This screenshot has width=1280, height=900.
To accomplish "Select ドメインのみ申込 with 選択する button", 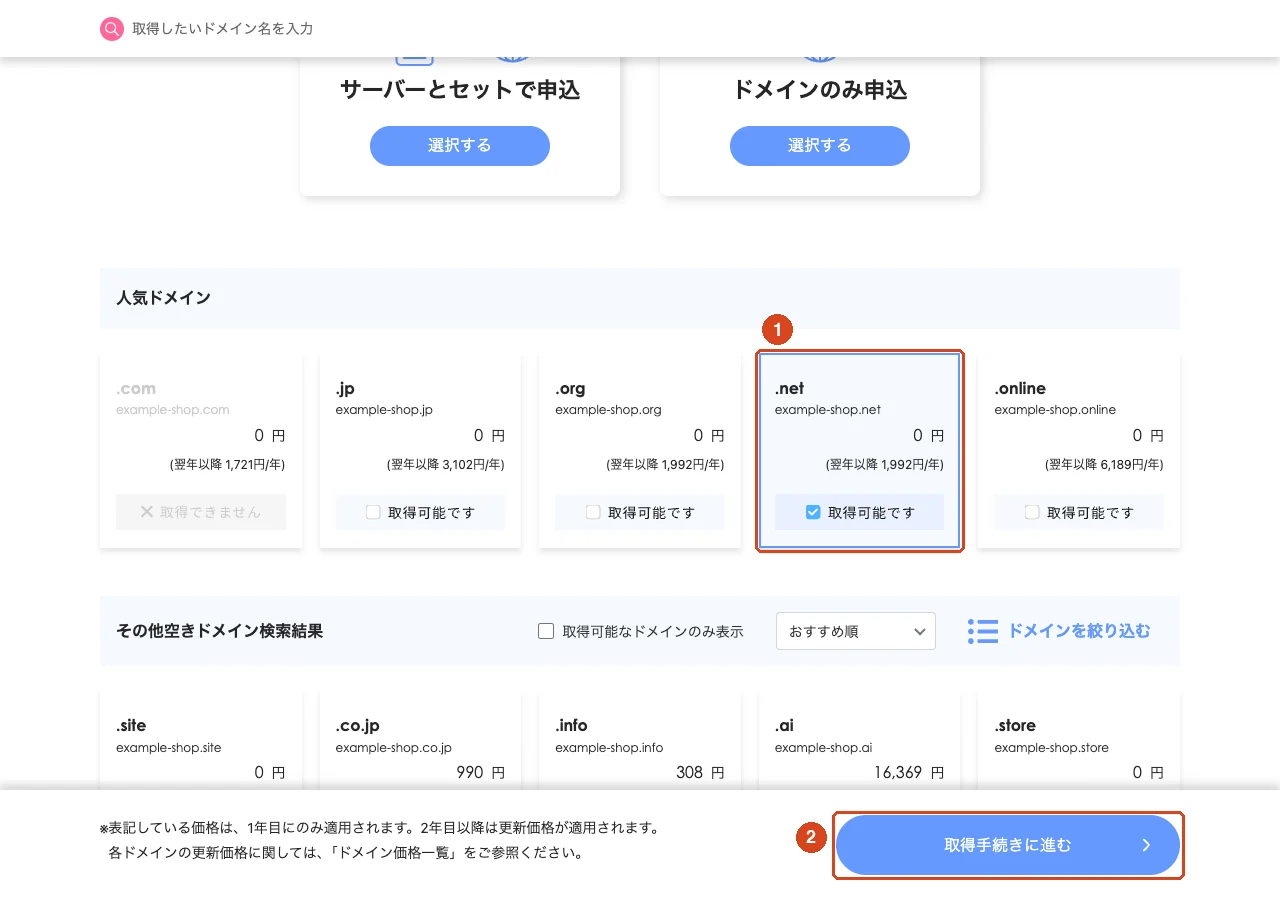I will 820,145.
